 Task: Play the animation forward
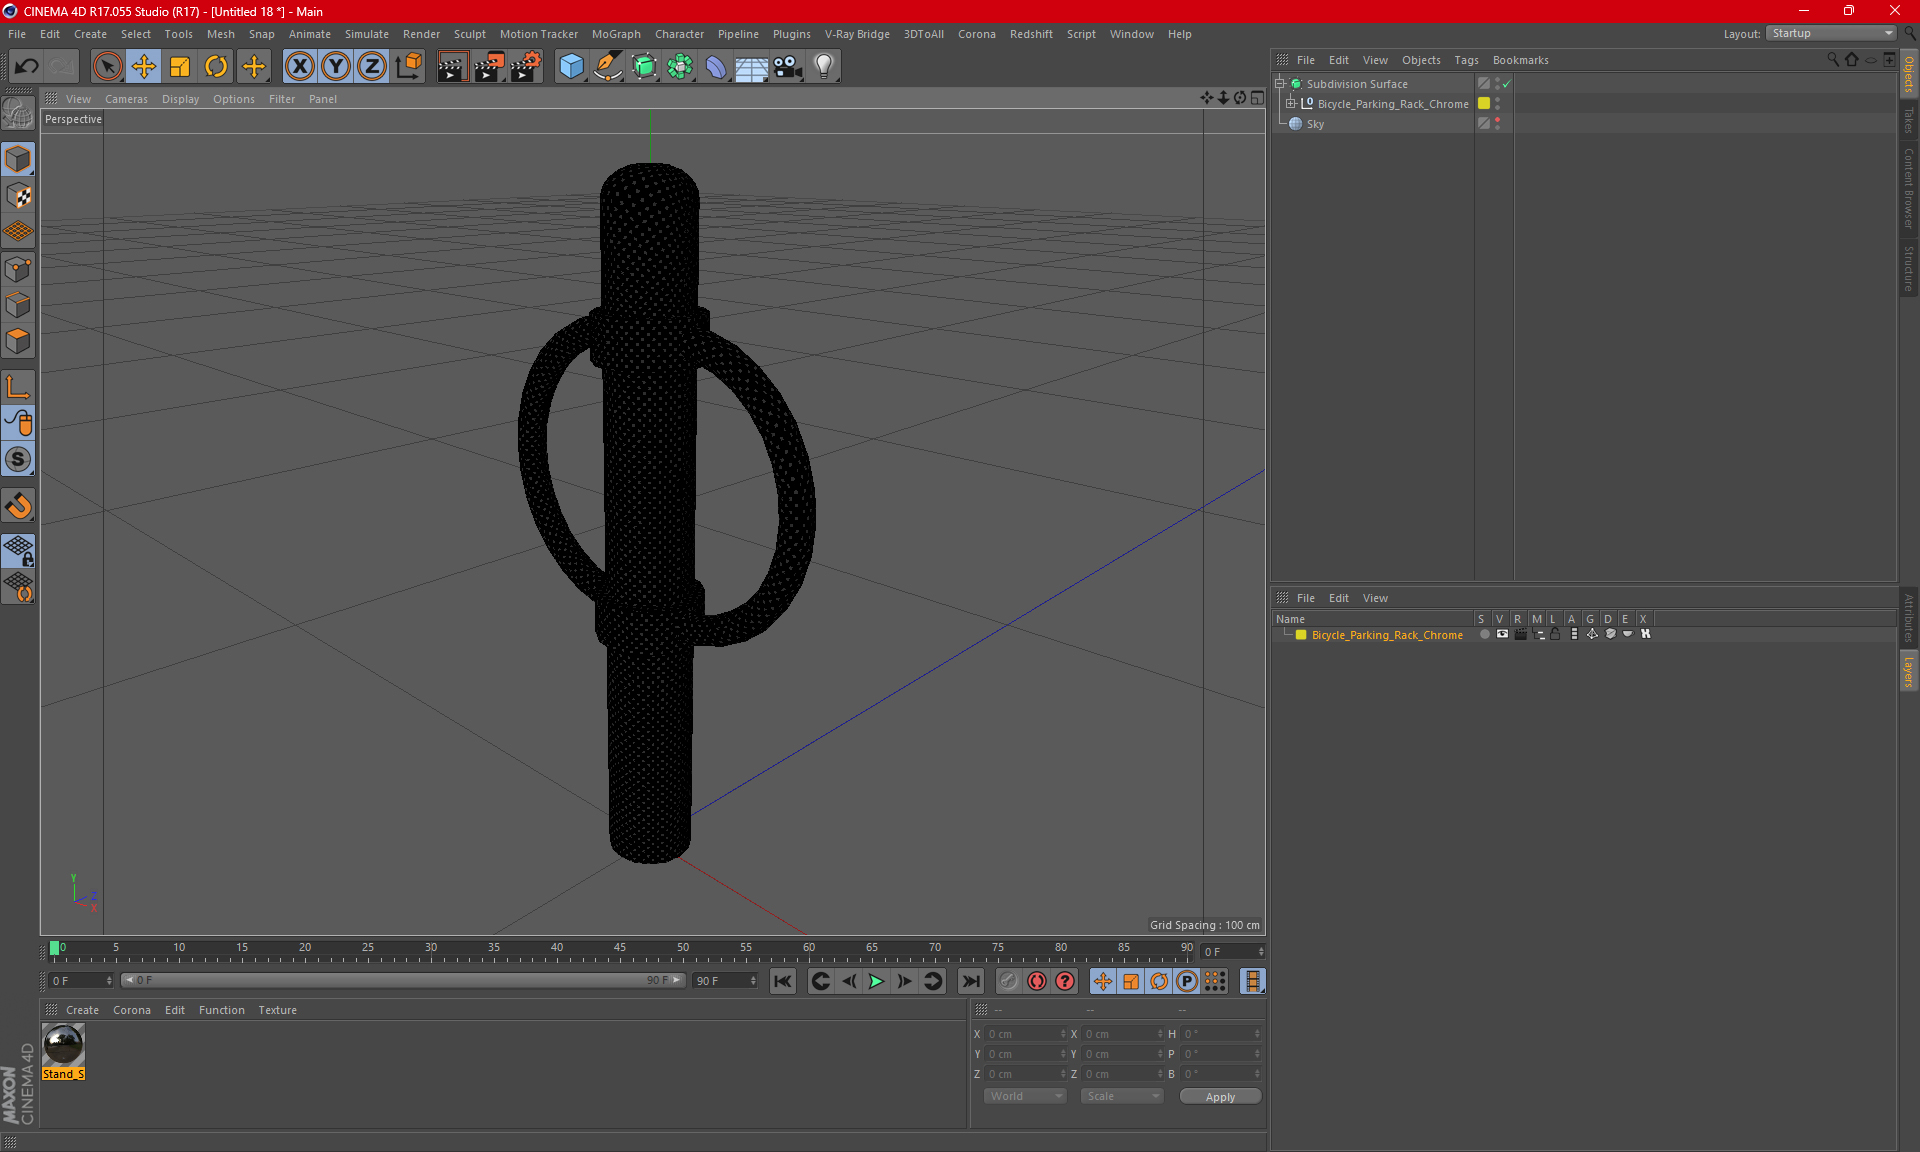(876, 981)
